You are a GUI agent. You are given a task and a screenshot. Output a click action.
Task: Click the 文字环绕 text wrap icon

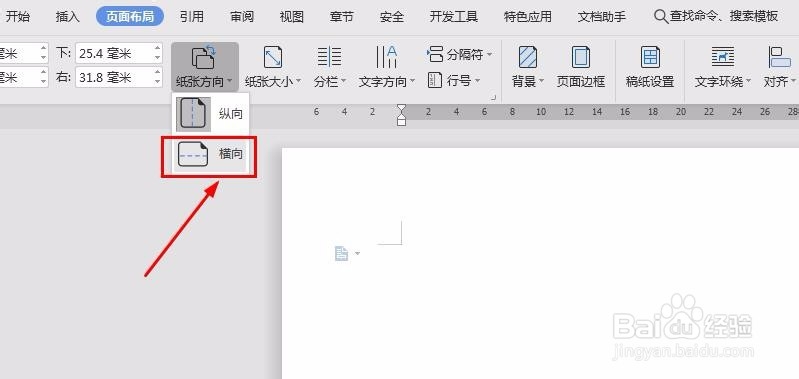click(723, 57)
